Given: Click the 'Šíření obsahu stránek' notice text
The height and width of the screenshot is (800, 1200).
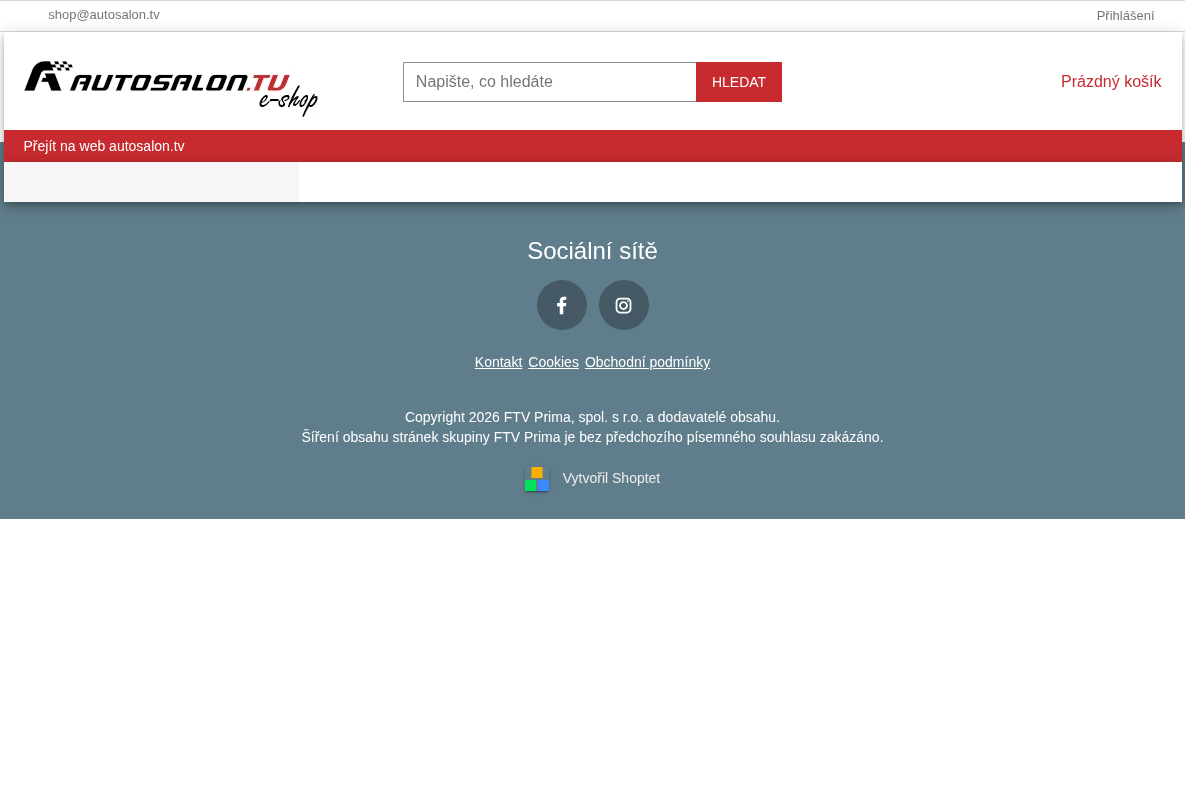Looking at the screenshot, I should pos(592,437).
